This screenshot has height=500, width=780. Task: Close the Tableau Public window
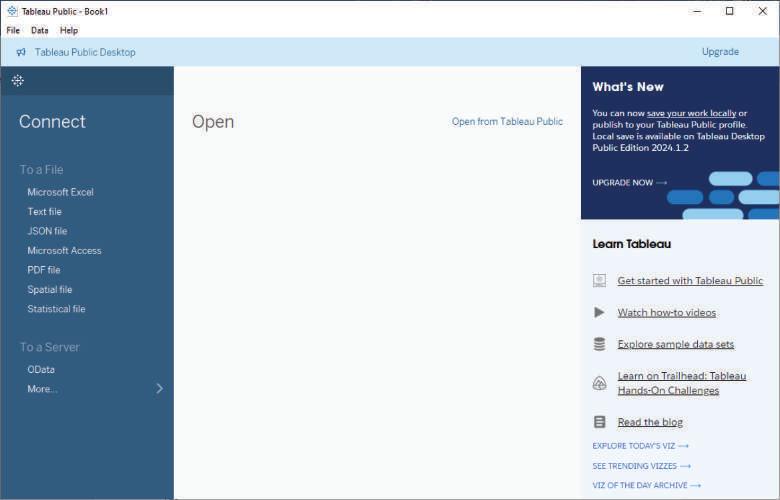point(762,11)
